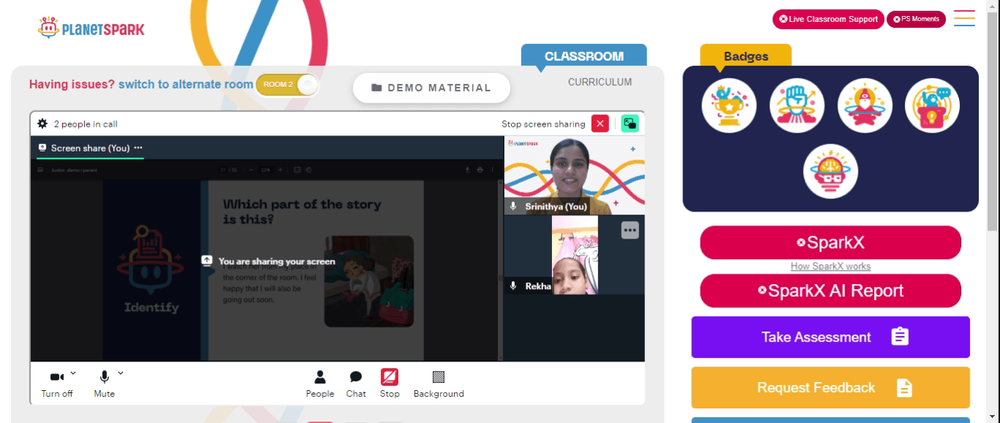This screenshot has height=423, width=1000.
Task: Expand camera options chevron
Action: tap(73, 373)
